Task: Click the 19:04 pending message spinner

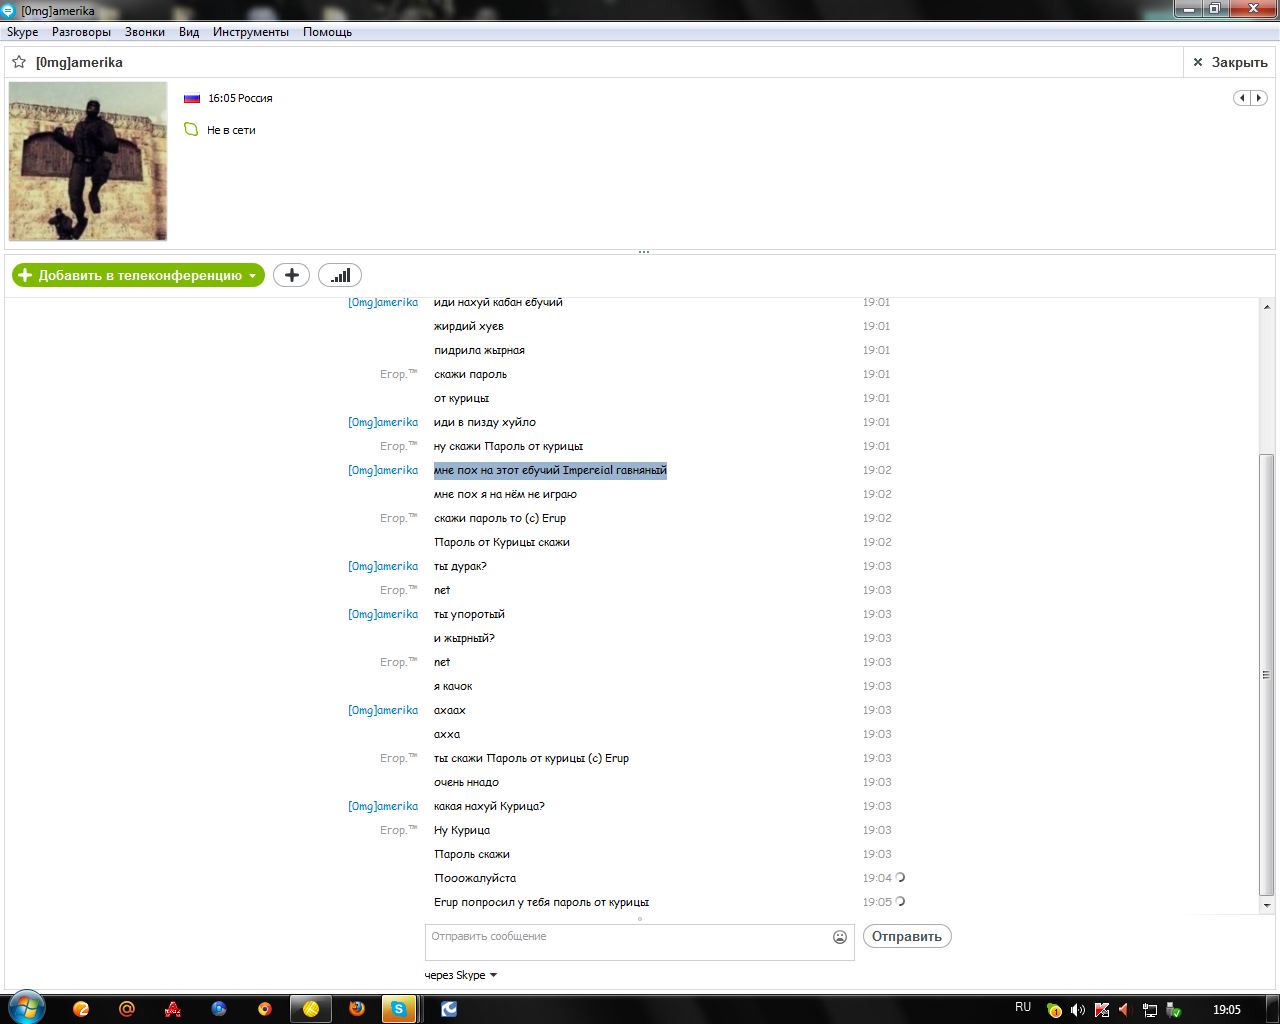Action: 900,877
